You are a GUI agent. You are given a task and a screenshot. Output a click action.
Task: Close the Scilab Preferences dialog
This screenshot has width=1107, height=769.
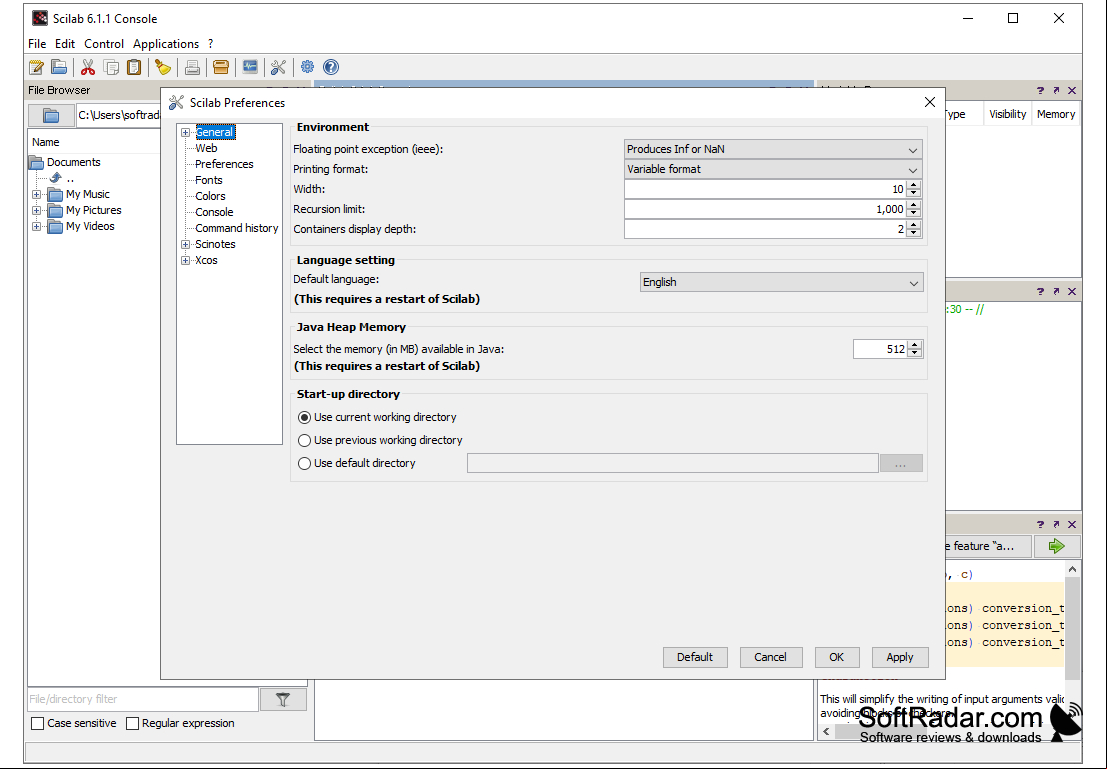click(930, 102)
